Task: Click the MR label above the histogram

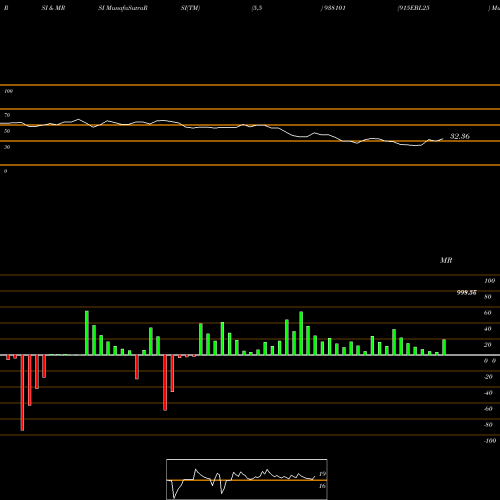Action: coord(446,260)
